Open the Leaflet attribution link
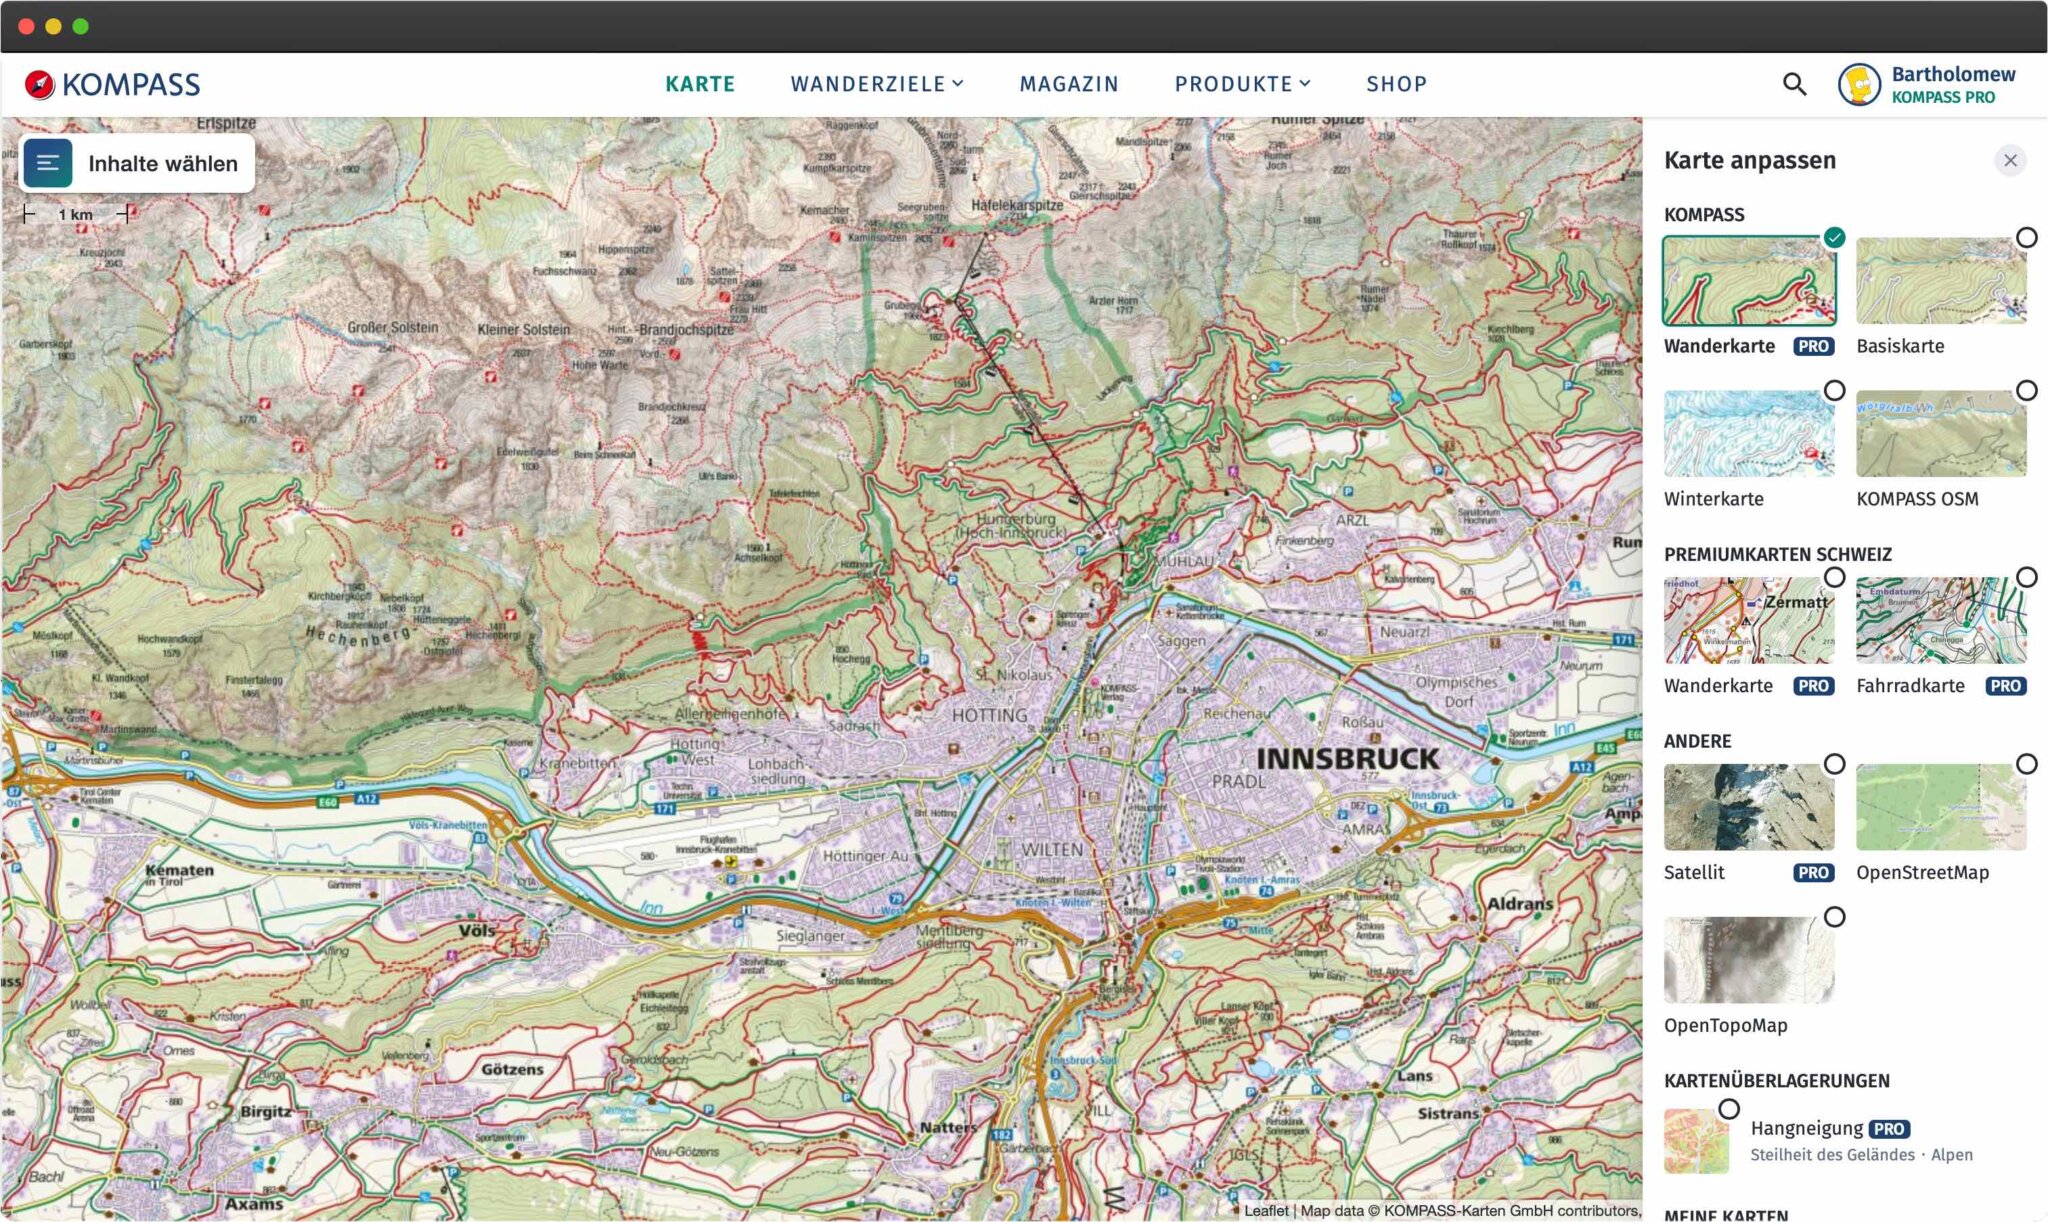The image size is (2048, 1222). click(1266, 1210)
